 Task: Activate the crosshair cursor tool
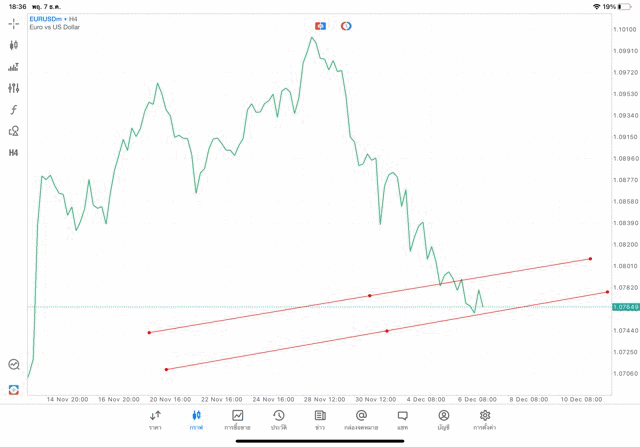tap(14, 23)
